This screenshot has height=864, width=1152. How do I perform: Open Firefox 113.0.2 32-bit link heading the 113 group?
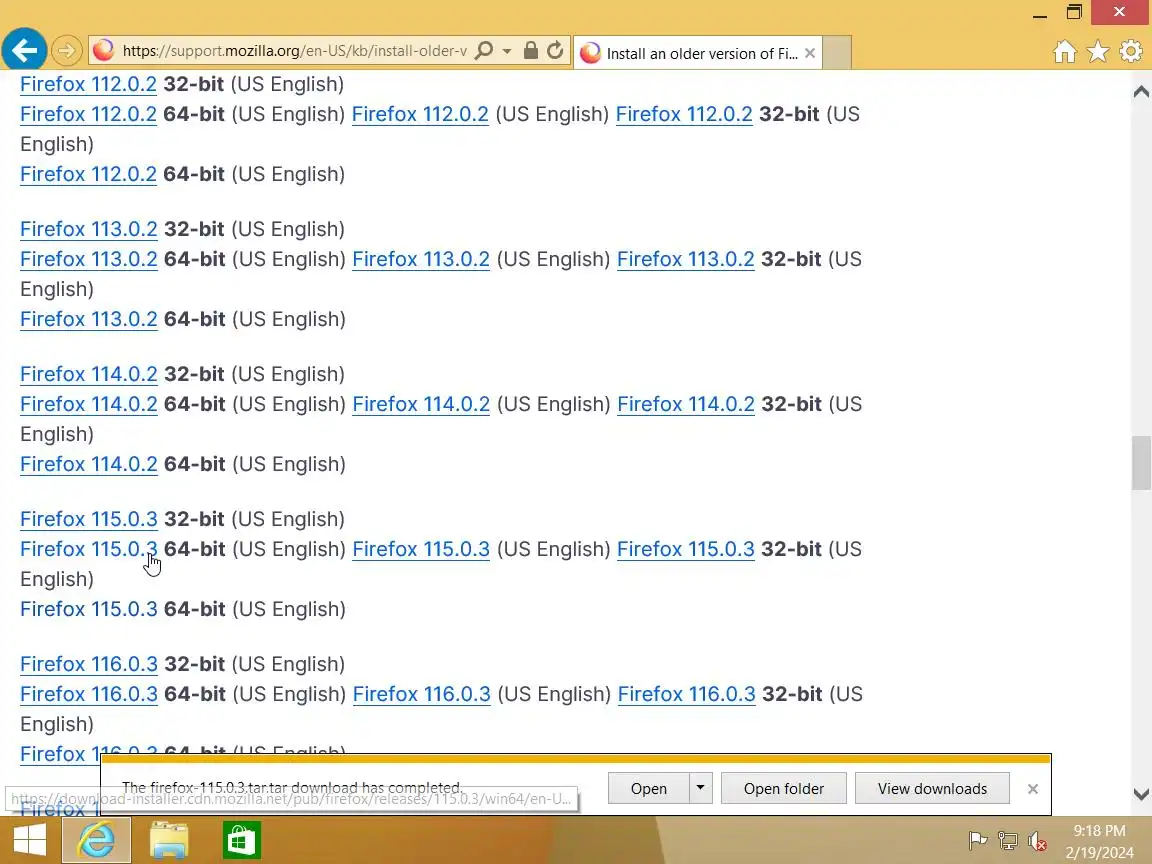[x=89, y=229]
